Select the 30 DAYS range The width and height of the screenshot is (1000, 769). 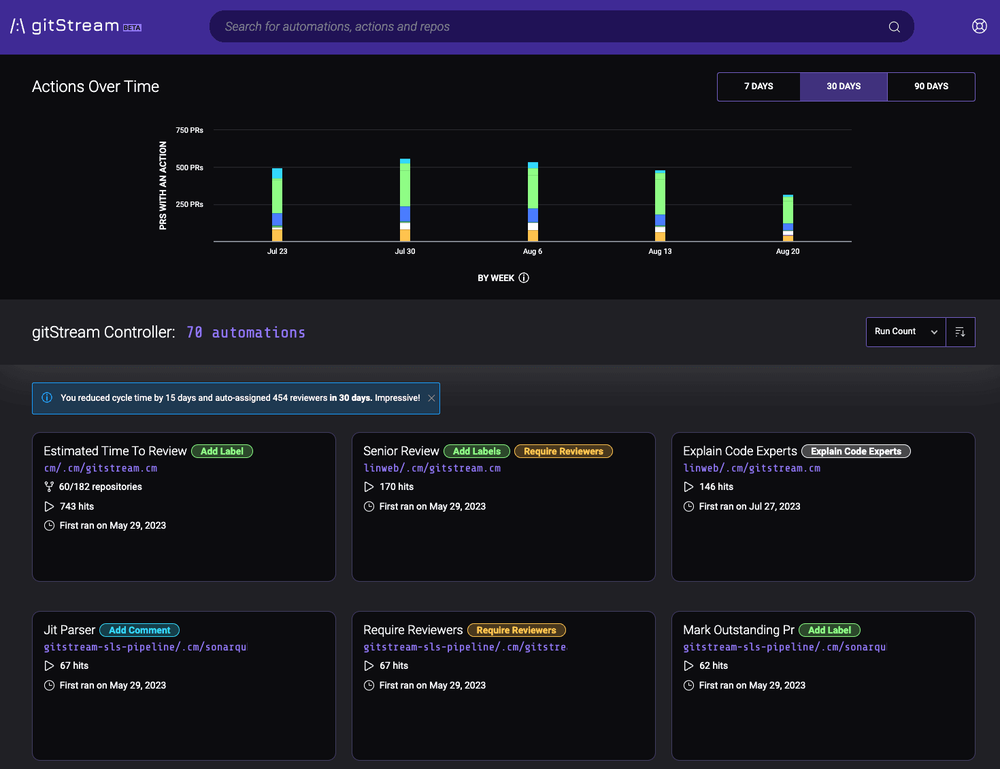pyautogui.click(x=843, y=87)
